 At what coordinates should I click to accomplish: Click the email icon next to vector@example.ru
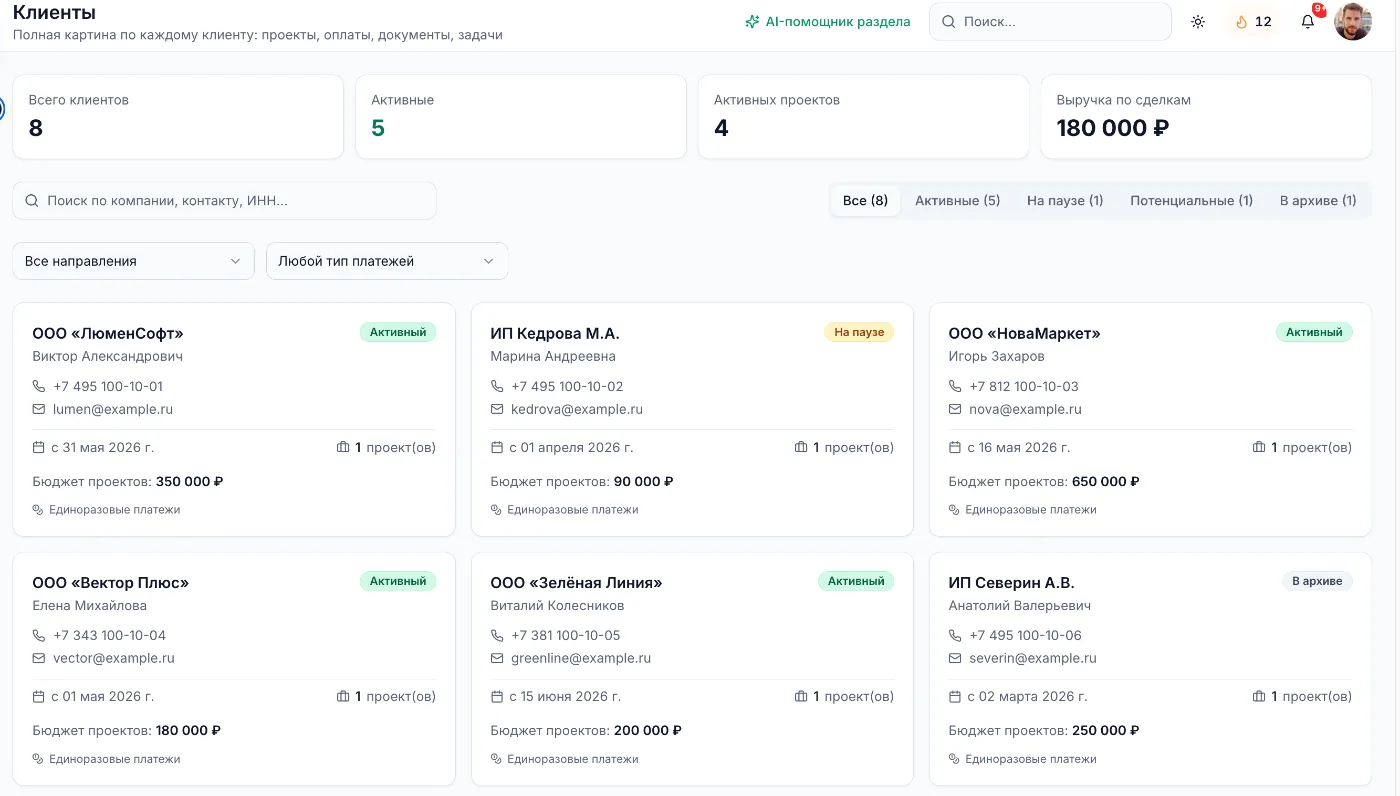click(x=39, y=658)
